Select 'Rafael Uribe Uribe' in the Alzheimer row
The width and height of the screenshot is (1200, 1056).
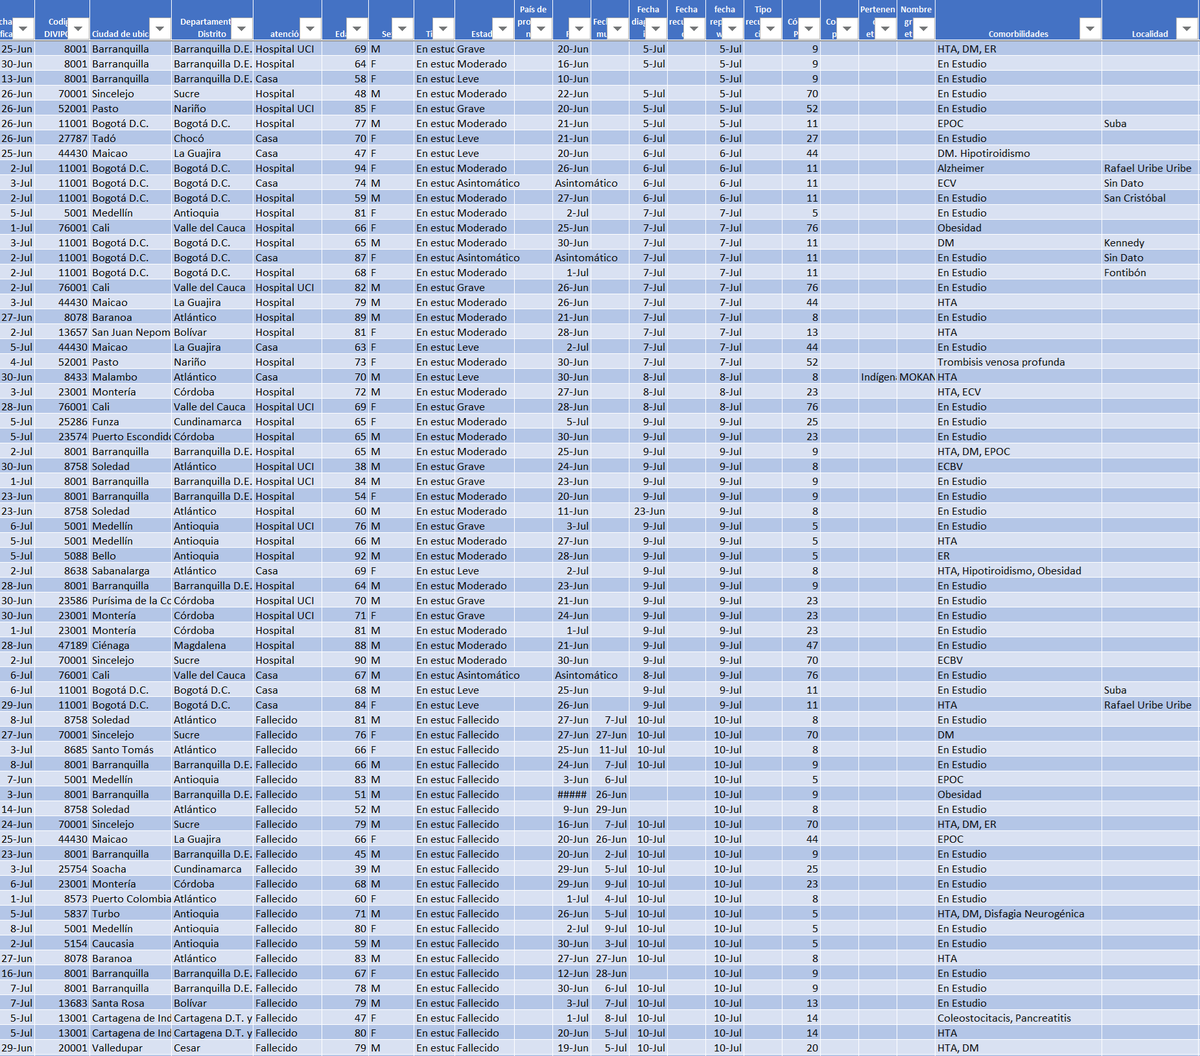click(x=1150, y=168)
